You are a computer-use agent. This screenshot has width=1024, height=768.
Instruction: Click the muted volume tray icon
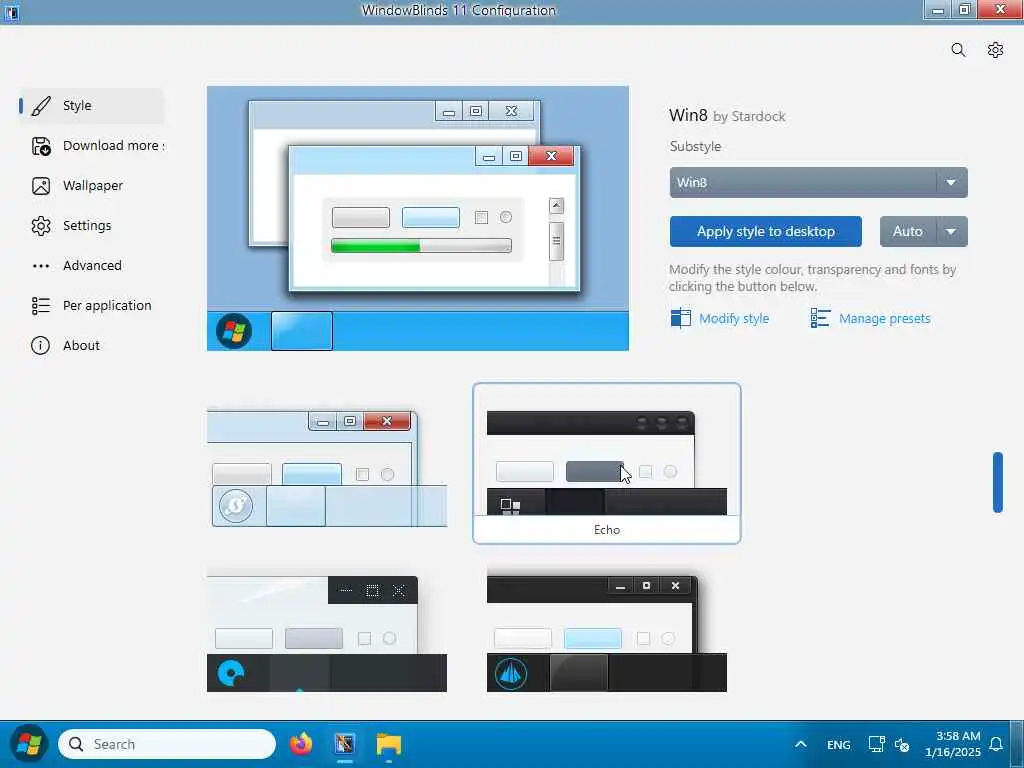[902, 744]
